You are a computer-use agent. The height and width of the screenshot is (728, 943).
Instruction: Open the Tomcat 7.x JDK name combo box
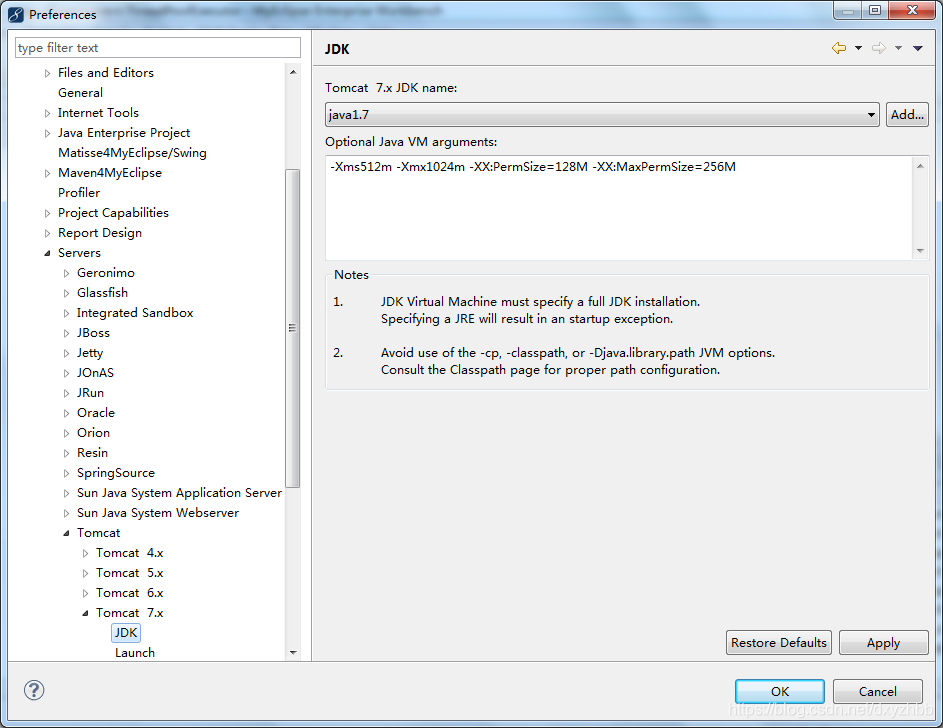[x=602, y=114]
